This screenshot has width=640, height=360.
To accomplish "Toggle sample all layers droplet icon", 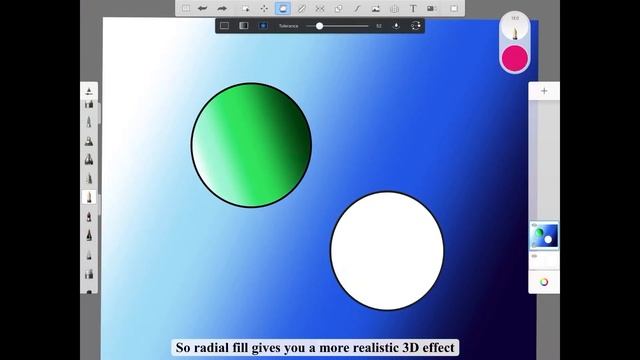I will coord(396,26).
